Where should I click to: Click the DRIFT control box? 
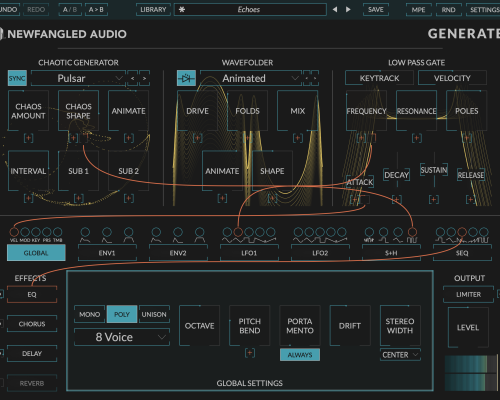click(x=350, y=326)
